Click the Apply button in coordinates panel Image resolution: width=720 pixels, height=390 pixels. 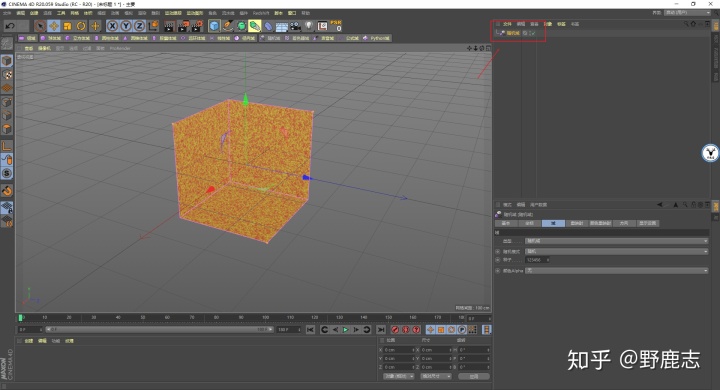pyautogui.click(x=473, y=376)
